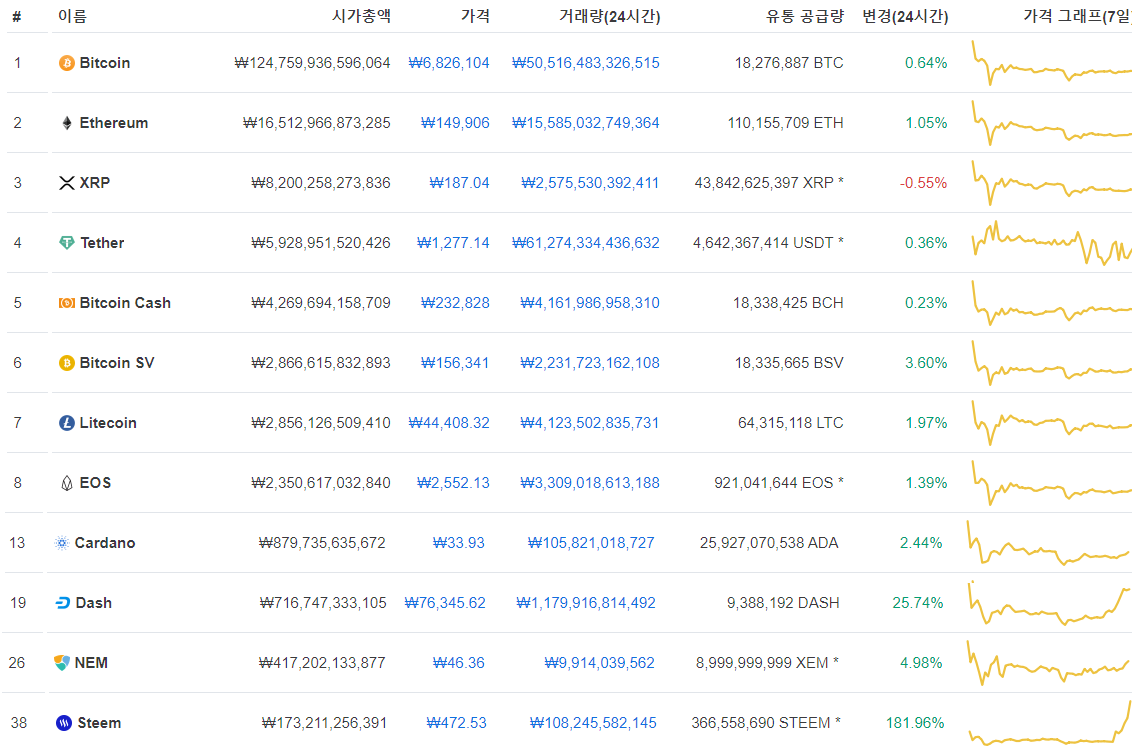The image size is (1132, 751).
Task: Open Bitcoin 7-day price graph
Action: 1051,63
